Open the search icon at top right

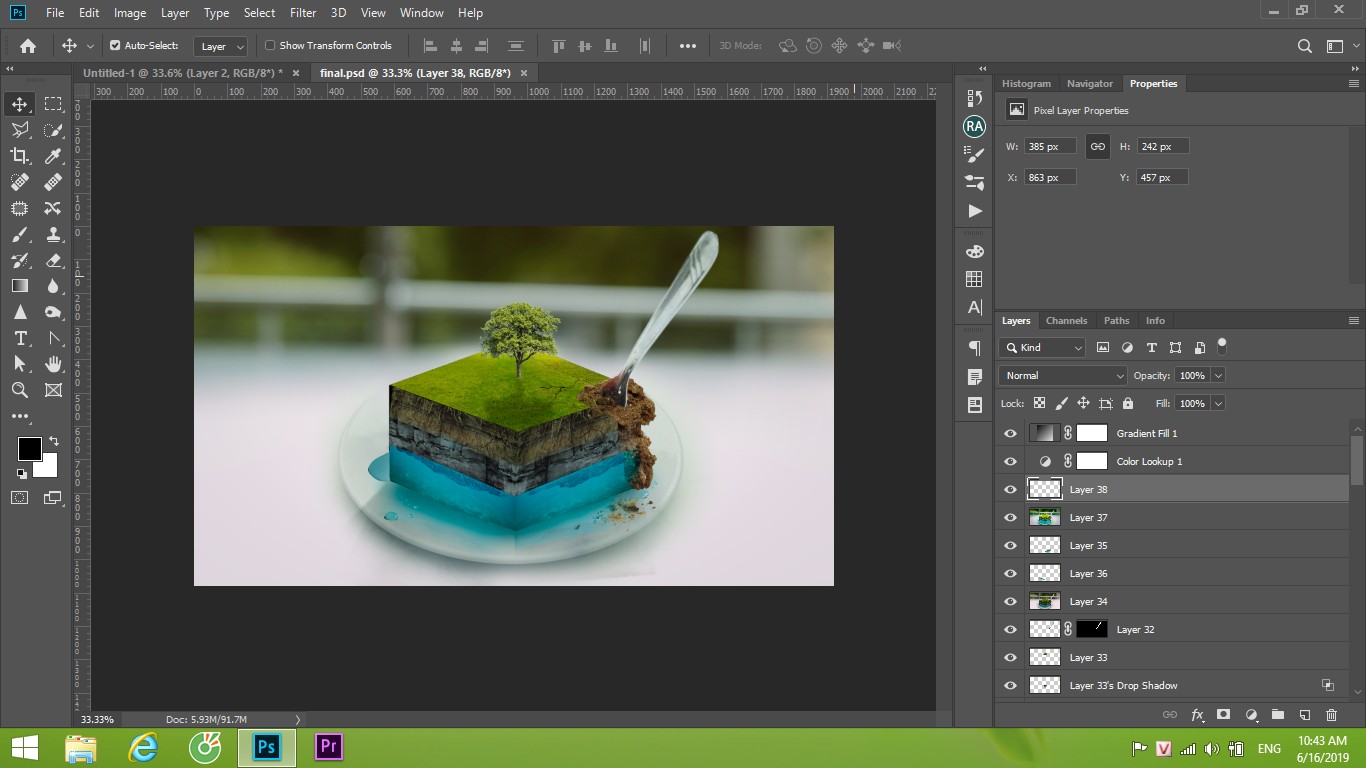(1305, 46)
